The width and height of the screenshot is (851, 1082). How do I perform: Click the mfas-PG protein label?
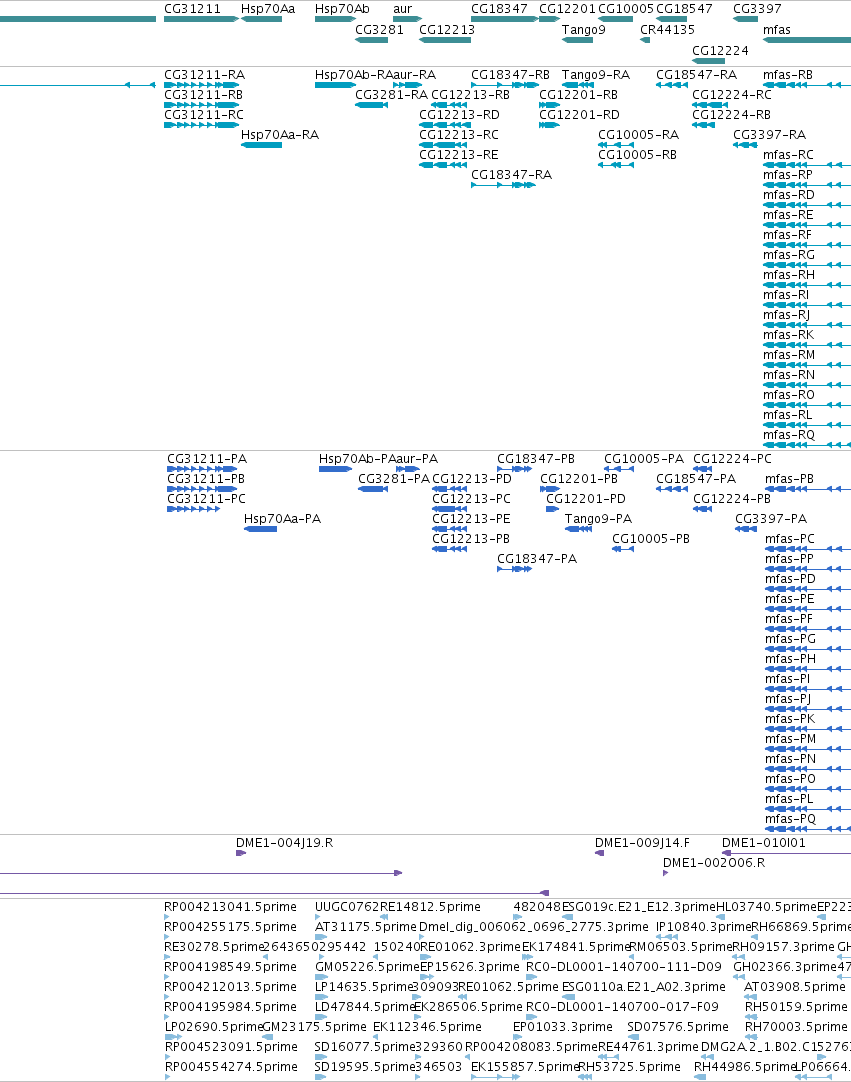790,639
